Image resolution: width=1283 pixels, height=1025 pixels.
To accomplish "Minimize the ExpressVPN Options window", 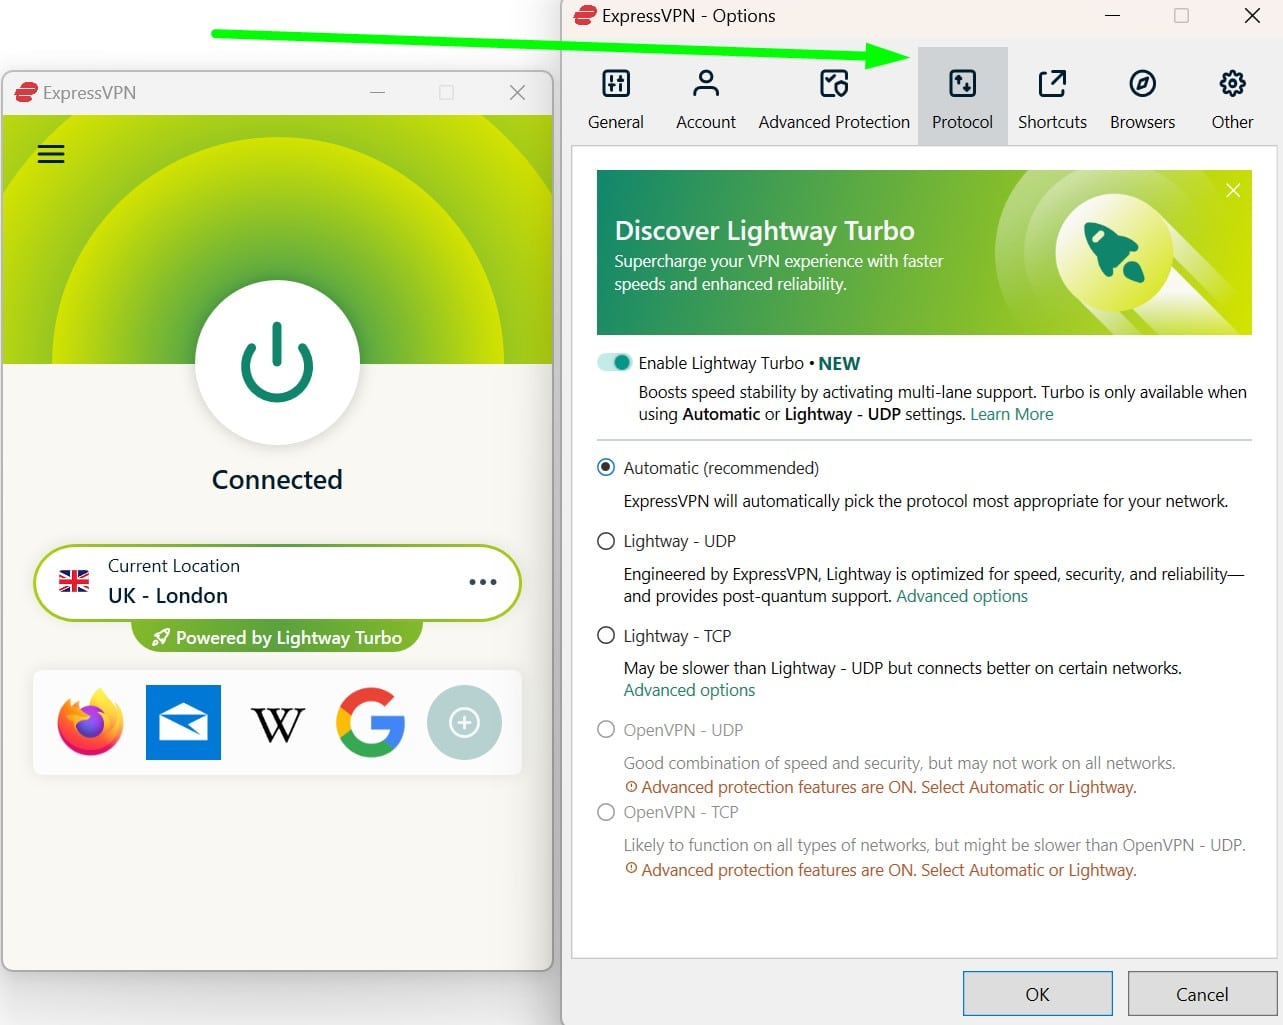I will (x=1112, y=15).
